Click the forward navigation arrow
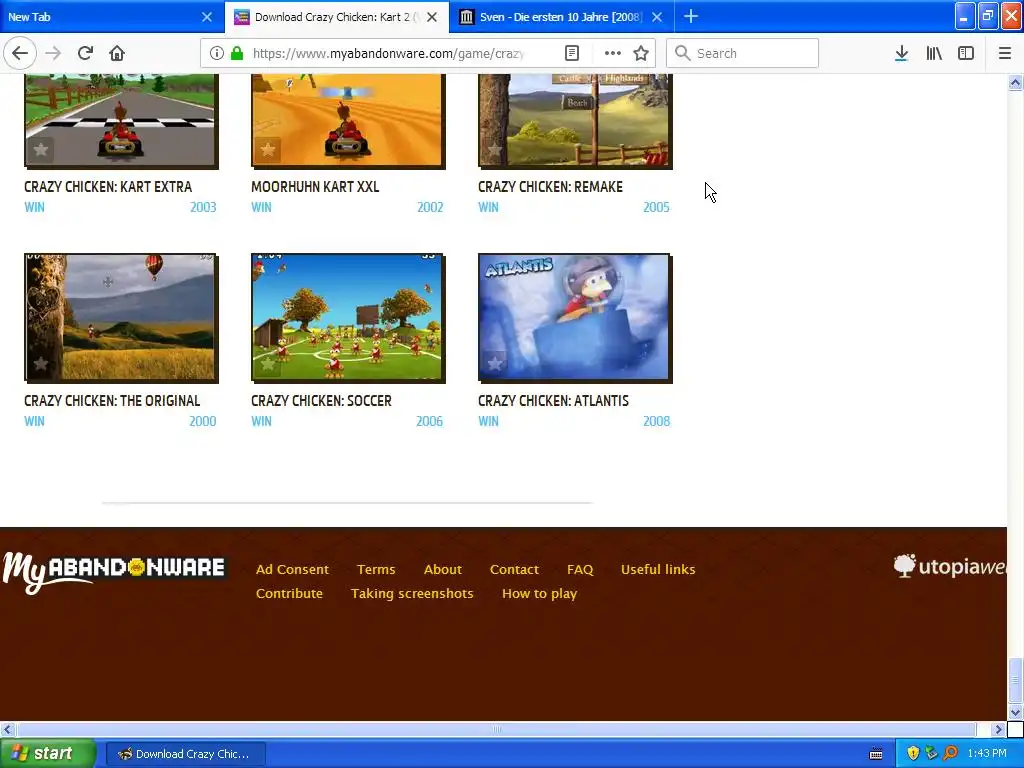 tap(54, 53)
